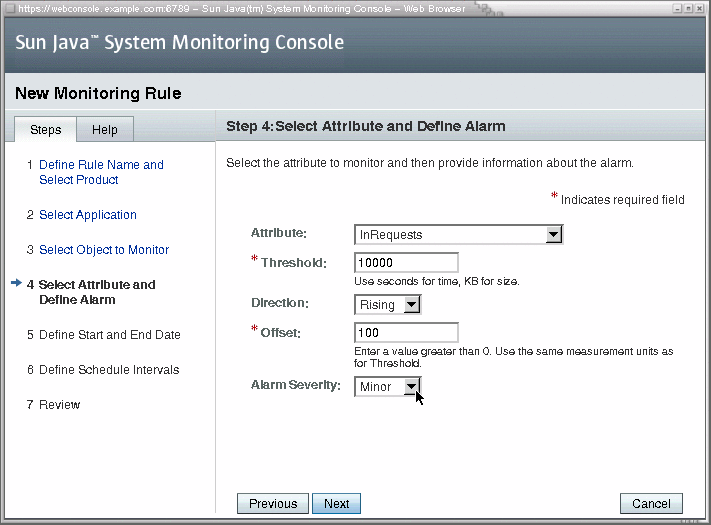This screenshot has height=525, width=711.
Task: Click the 'Indicates required field' note
Action: click(x=623, y=199)
